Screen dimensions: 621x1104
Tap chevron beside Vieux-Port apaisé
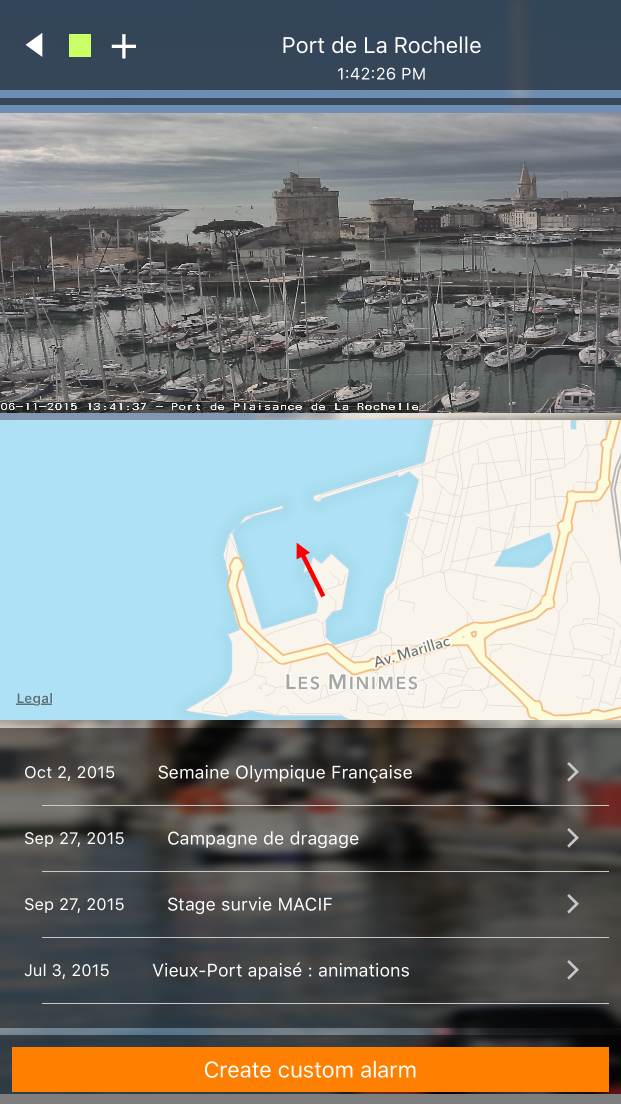(x=573, y=970)
